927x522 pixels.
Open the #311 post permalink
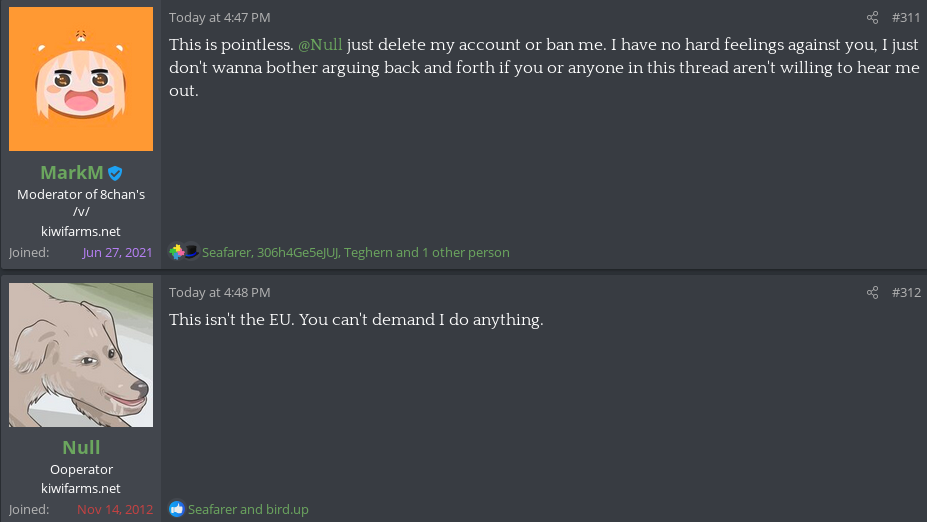(x=906, y=18)
